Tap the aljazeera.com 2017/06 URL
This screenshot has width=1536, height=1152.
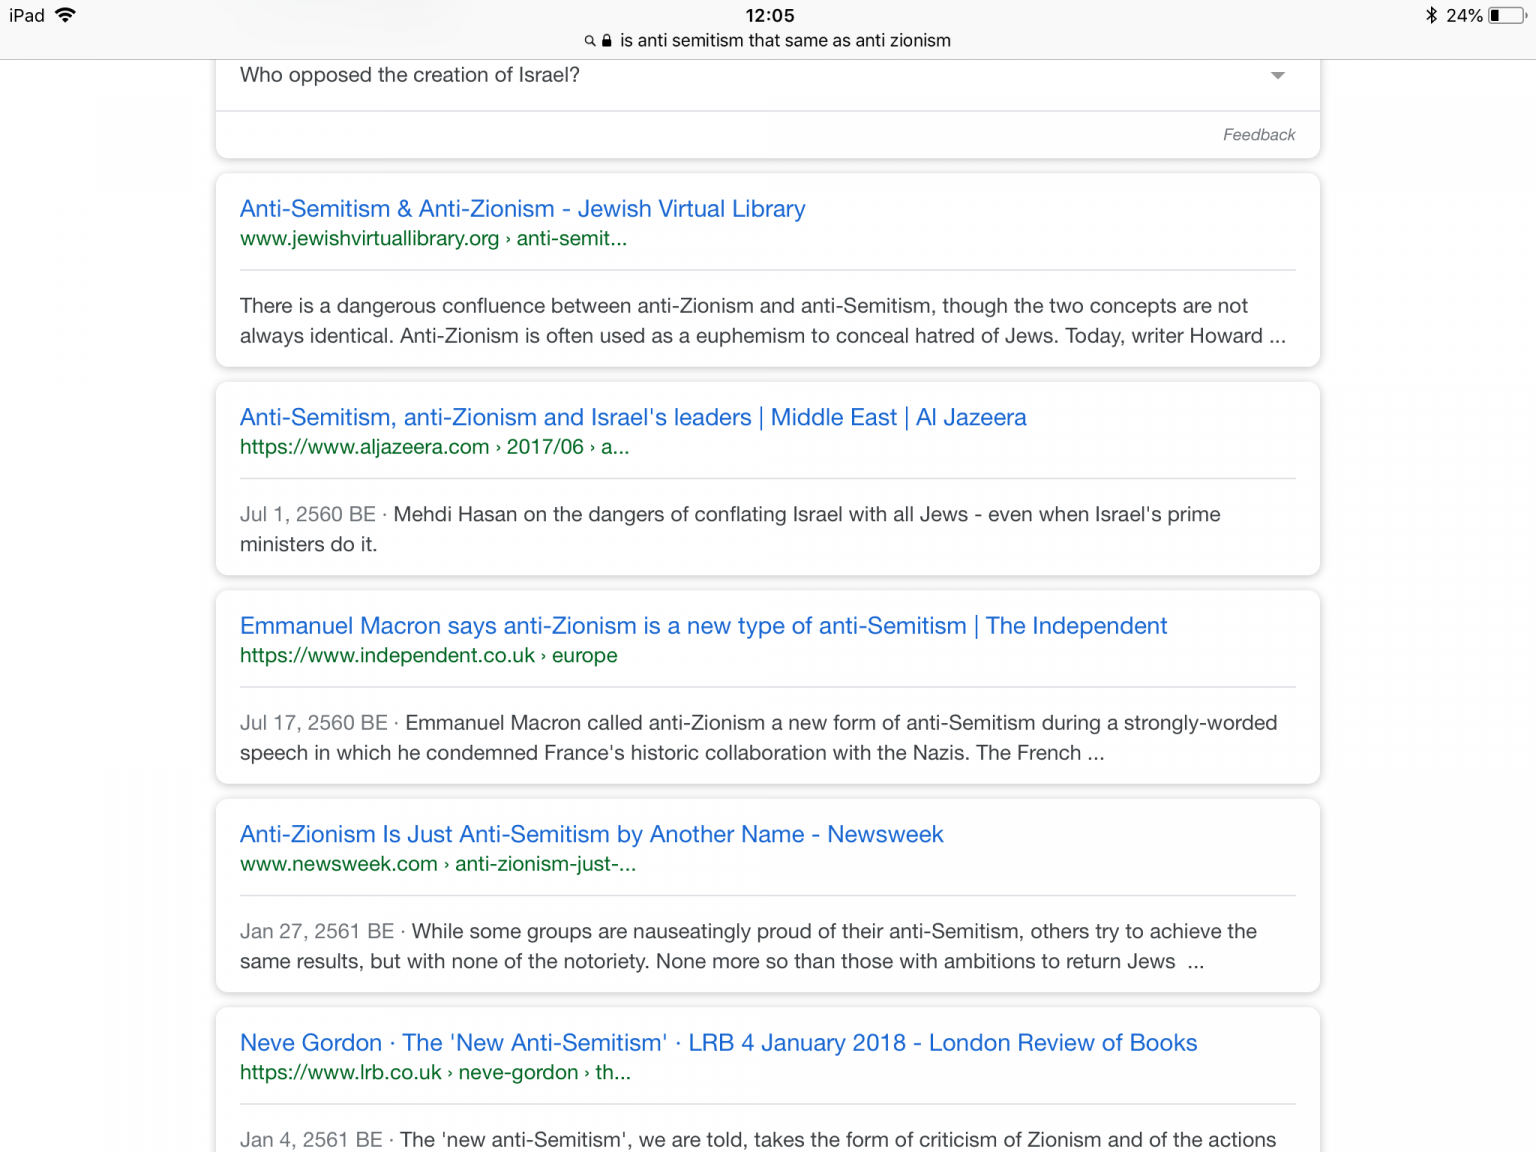click(x=434, y=447)
